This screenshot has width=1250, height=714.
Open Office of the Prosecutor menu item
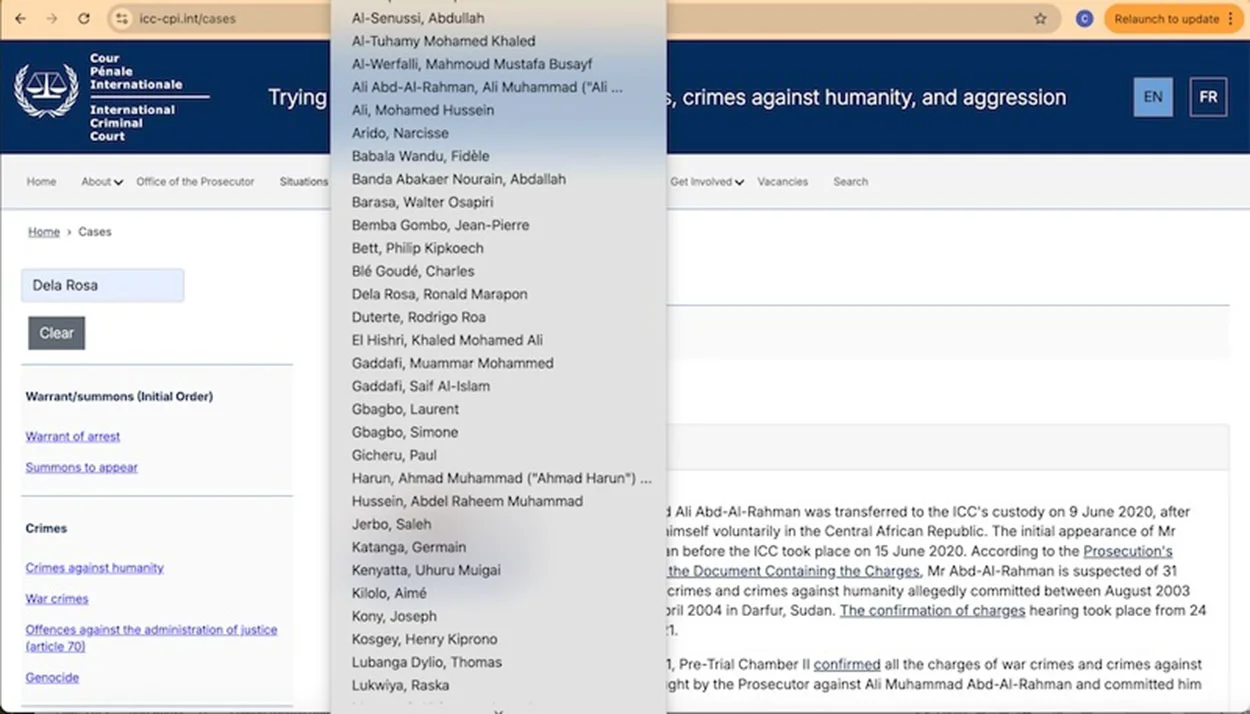[195, 182]
